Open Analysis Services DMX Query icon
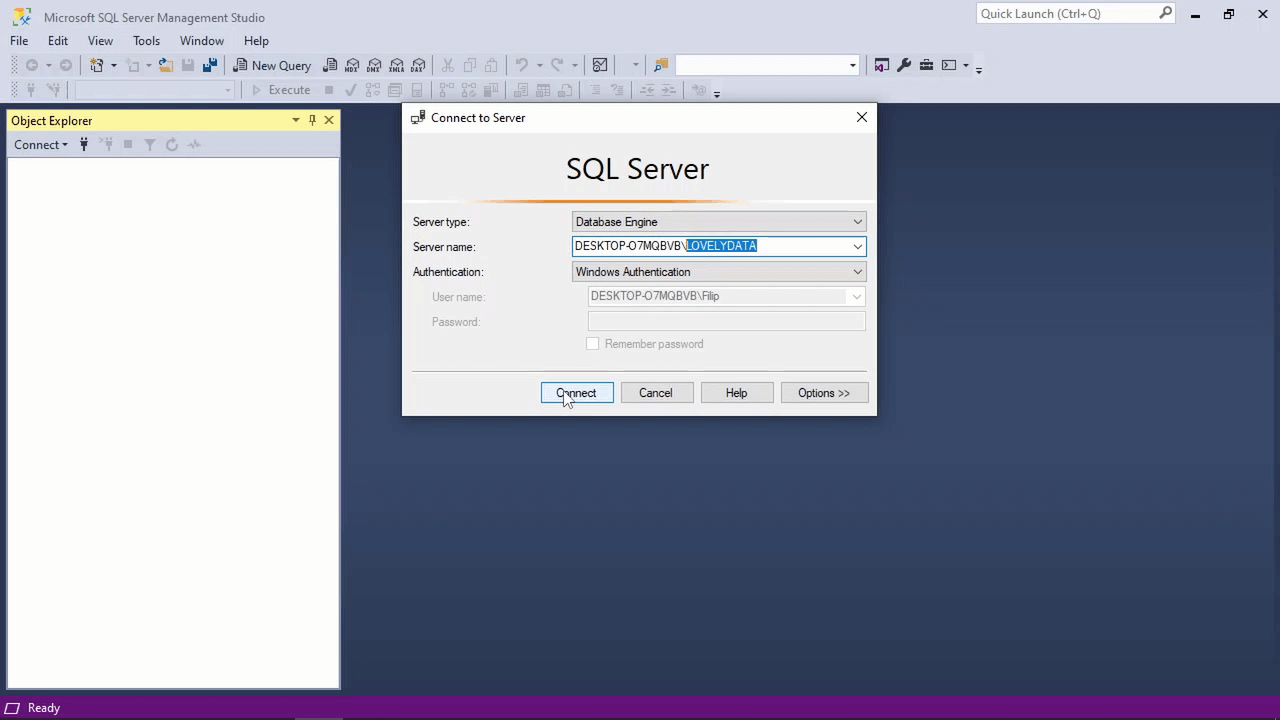1280x720 pixels. click(x=374, y=65)
